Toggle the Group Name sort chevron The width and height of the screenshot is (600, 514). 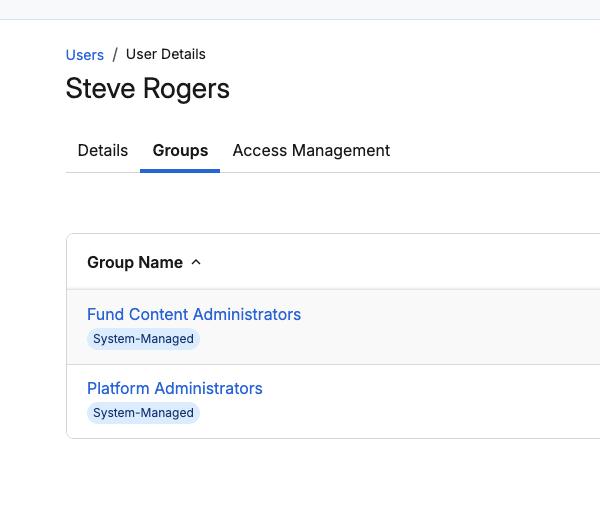[196, 263]
